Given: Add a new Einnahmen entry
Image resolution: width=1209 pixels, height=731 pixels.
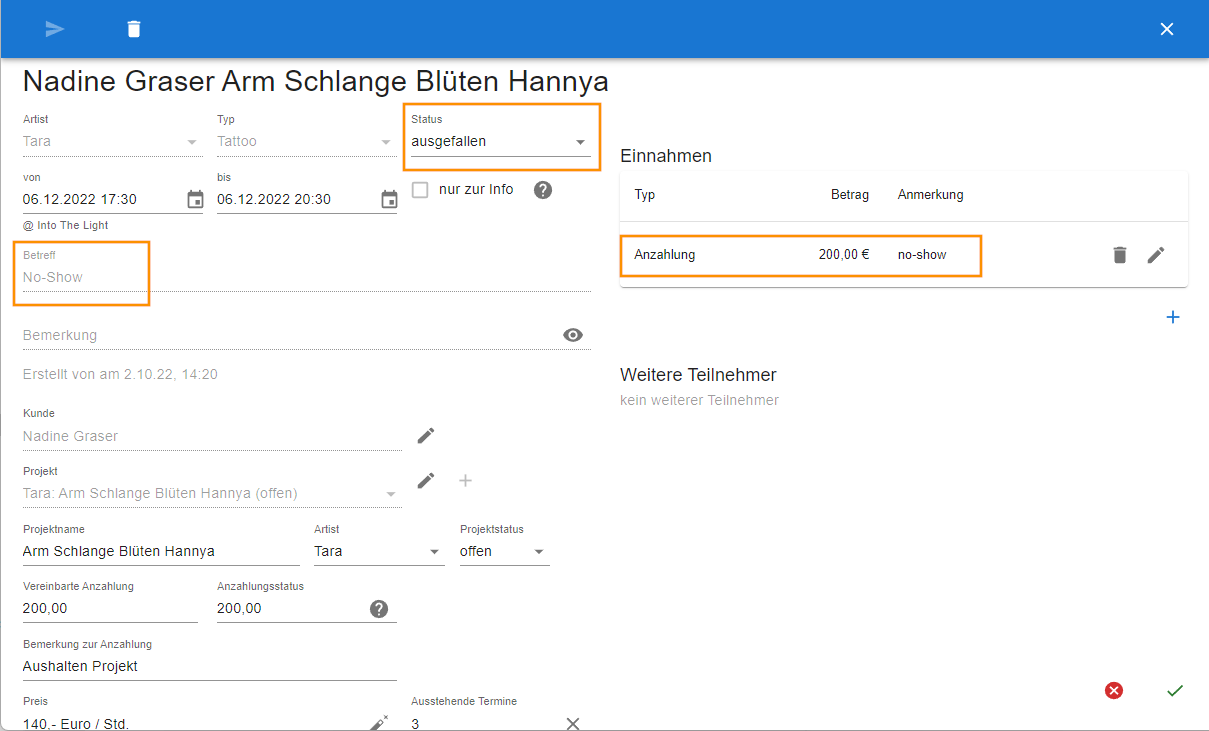Looking at the screenshot, I should (x=1173, y=317).
